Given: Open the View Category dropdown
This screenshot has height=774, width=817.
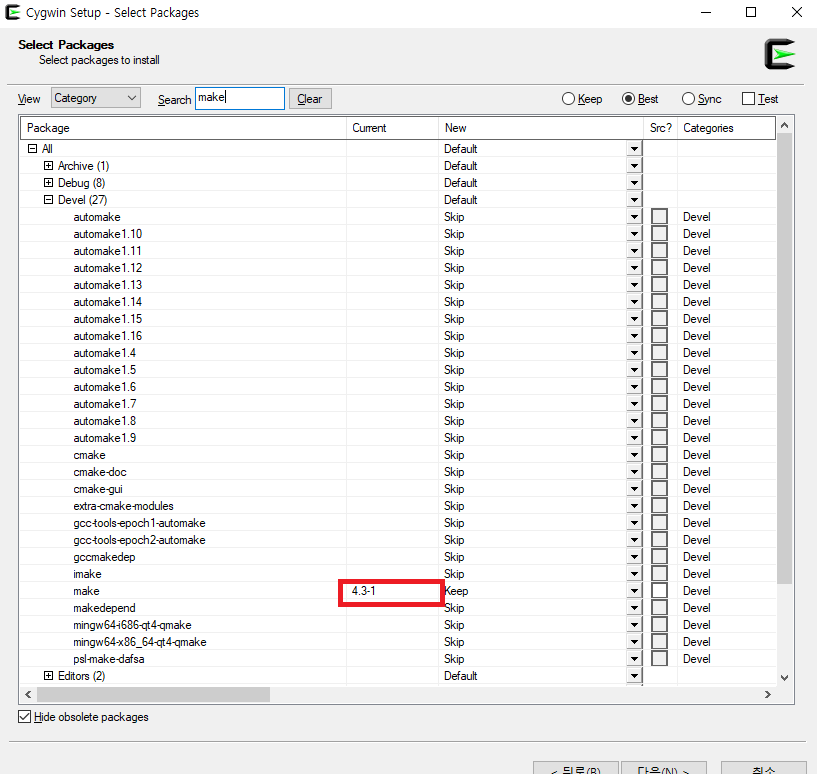Looking at the screenshot, I should (x=96, y=98).
